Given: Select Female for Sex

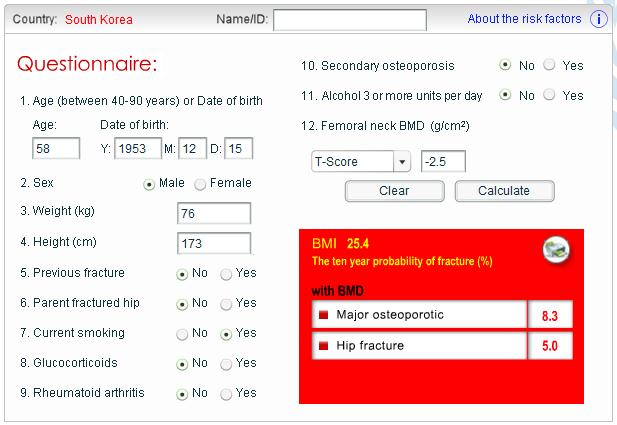Looking at the screenshot, I should (200, 184).
